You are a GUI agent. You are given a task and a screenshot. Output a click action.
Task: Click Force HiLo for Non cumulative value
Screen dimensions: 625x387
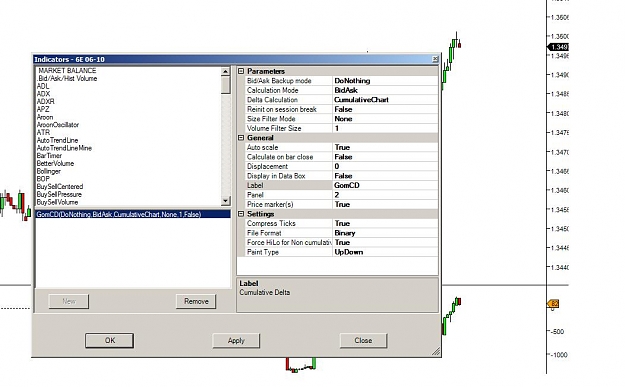385,243
